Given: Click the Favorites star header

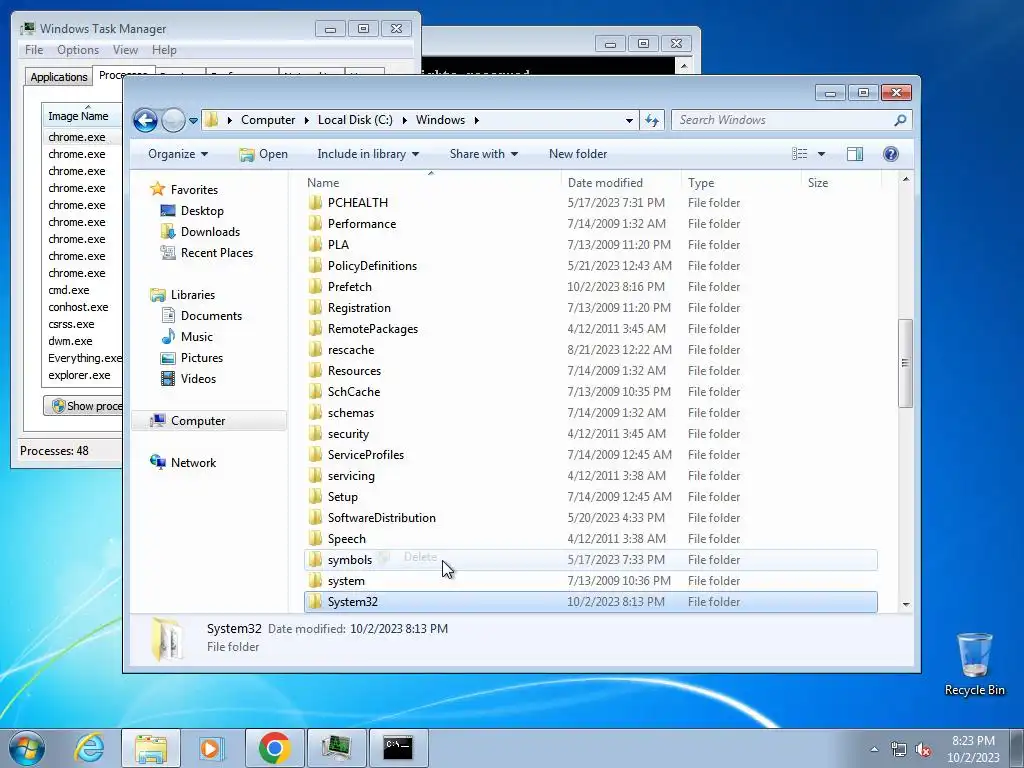Looking at the screenshot, I should pos(157,189).
